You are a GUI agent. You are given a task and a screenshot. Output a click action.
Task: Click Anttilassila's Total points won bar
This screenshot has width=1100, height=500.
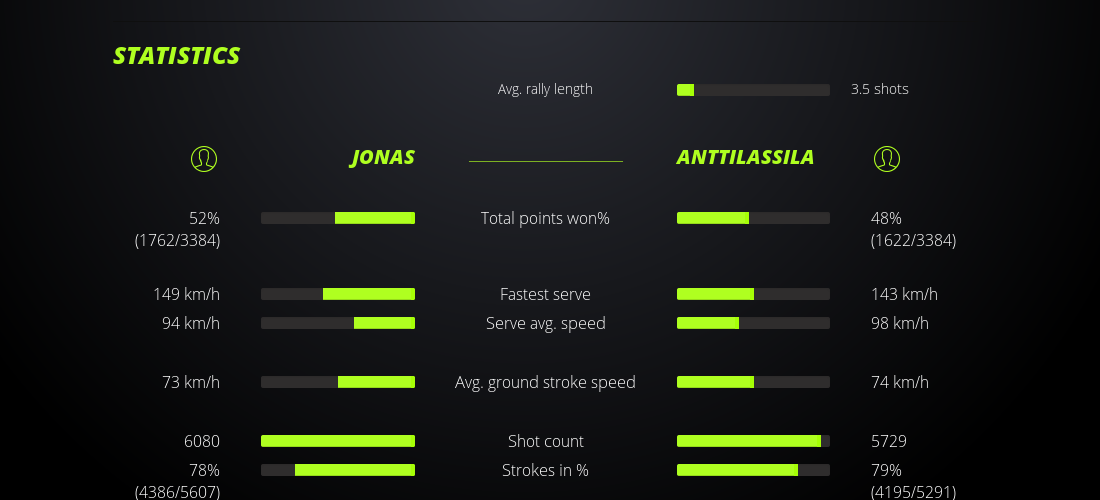click(753, 218)
